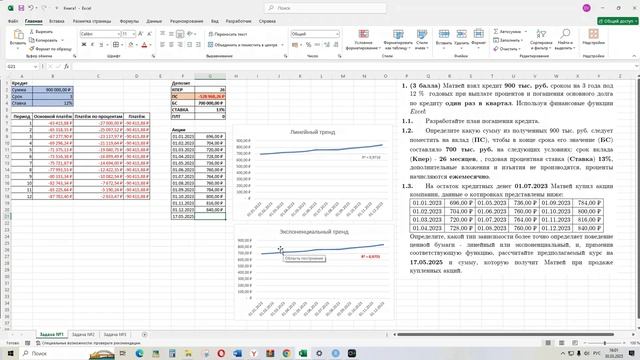Image resolution: width=640 pixels, height=360 pixels.
Task: Select the exponential trend chart title
Action: point(314,231)
